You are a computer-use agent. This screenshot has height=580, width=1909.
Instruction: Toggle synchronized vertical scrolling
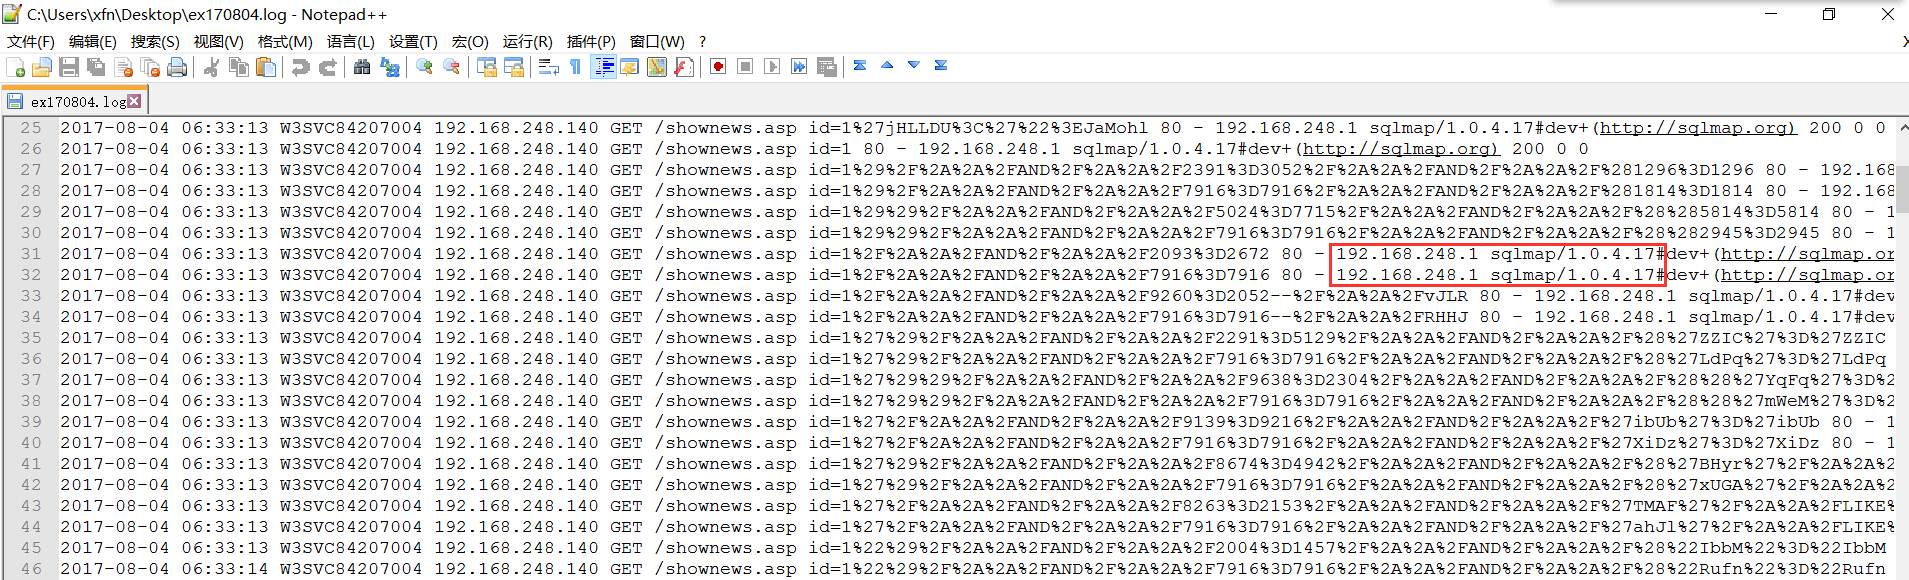pyautogui.click(x=487, y=67)
